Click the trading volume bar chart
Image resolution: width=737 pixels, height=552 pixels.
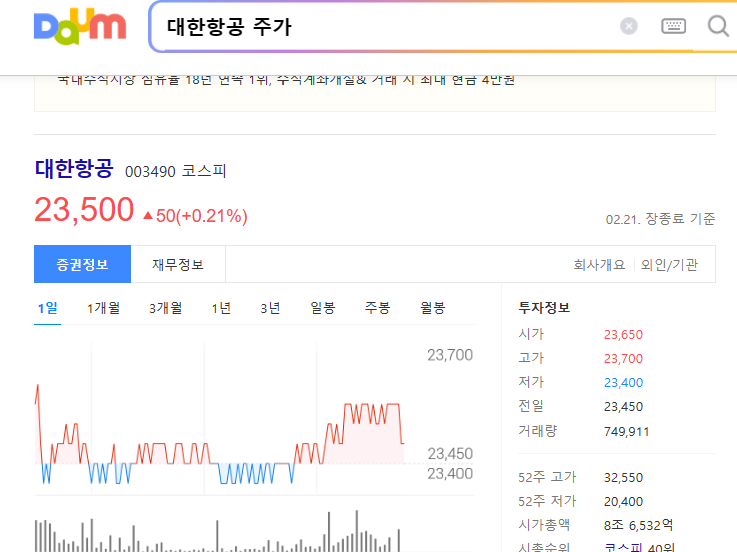pyautogui.click(x=218, y=531)
